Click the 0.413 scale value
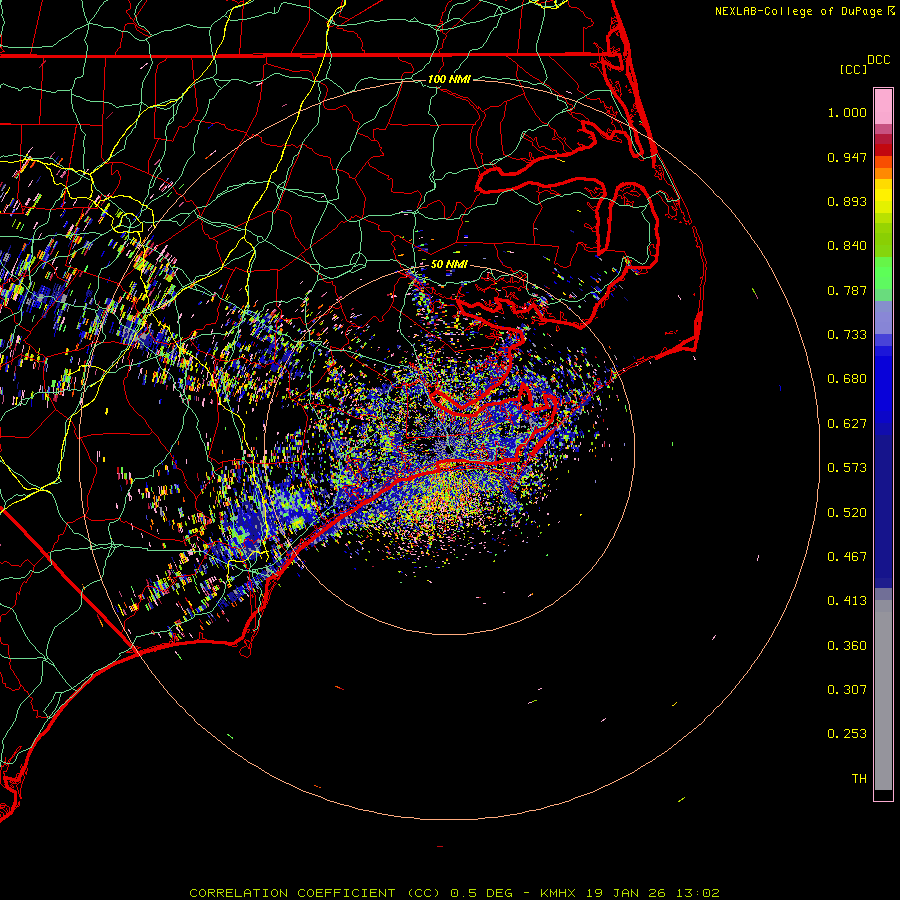 pos(847,601)
